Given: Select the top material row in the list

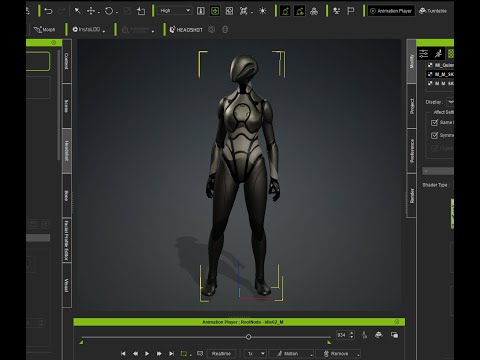Looking at the screenshot, I should tap(440, 65).
